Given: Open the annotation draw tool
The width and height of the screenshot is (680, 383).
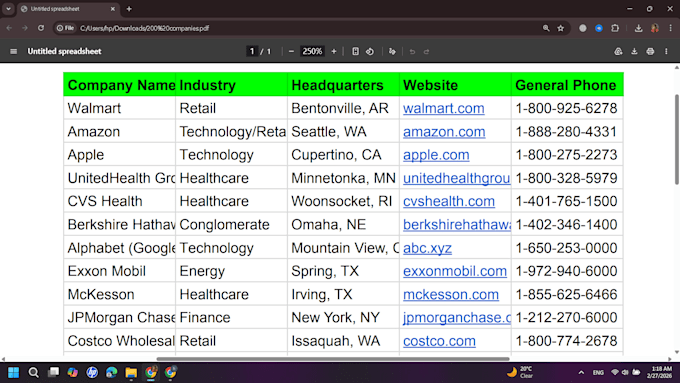Looking at the screenshot, I should pyautogui.click(x=392, y=51).
